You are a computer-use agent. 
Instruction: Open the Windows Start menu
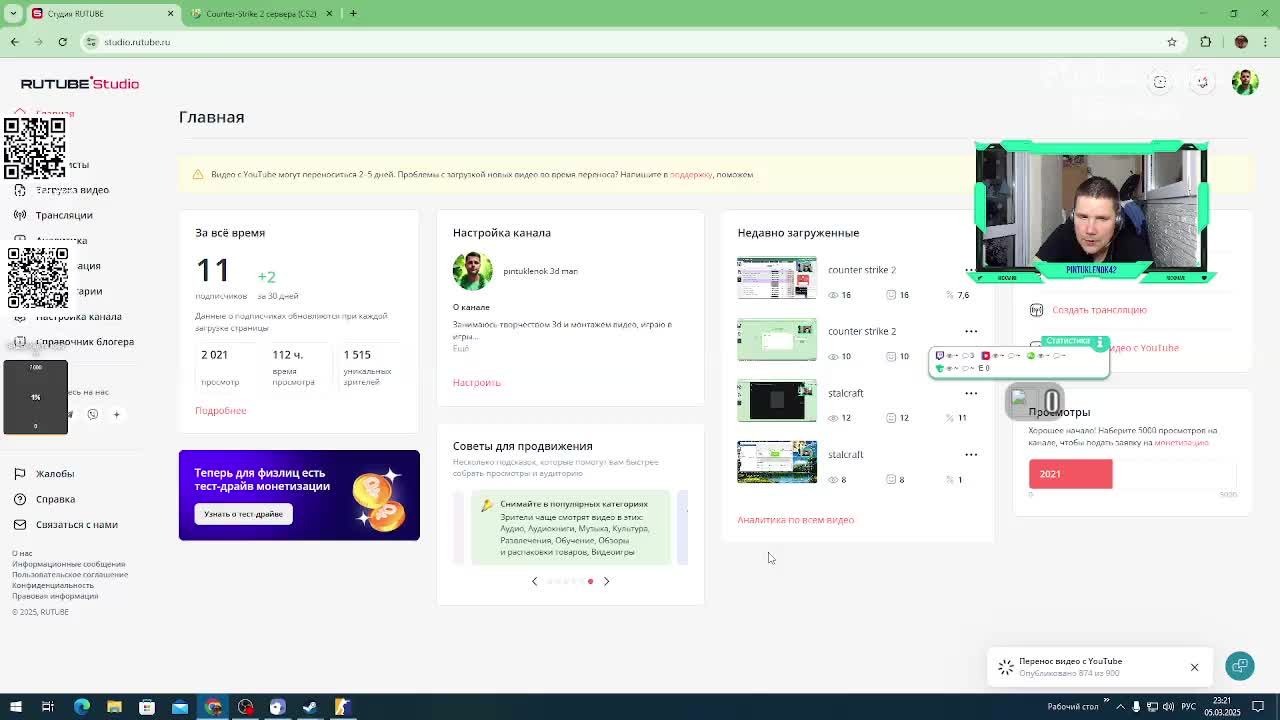(14, 707)
